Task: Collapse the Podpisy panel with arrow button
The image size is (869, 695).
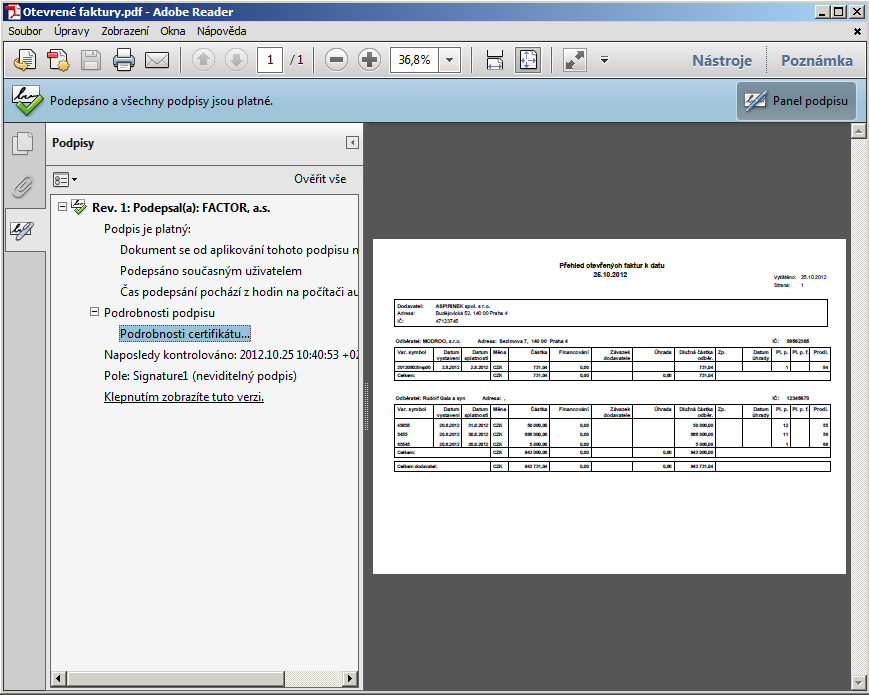Action: (352, 143)
